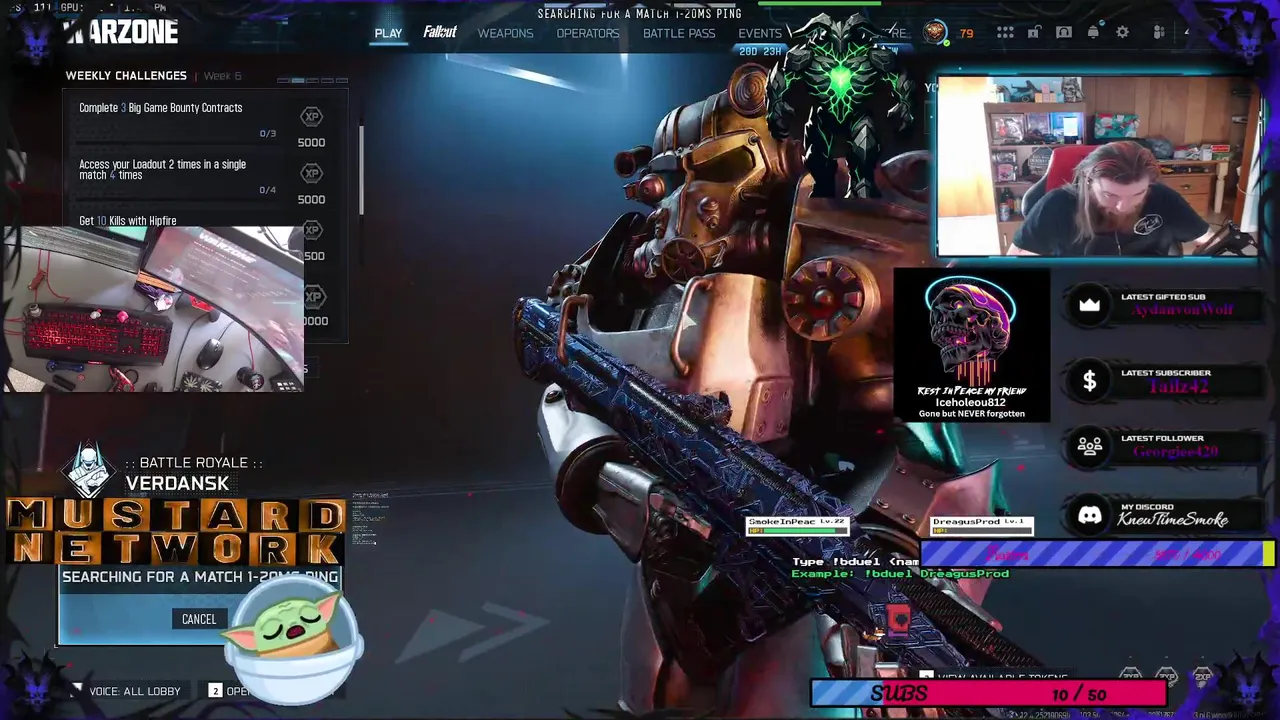Click the keyboard camera overlay
The width and height of the screenshot is (1280, 720).
[153, 308]
